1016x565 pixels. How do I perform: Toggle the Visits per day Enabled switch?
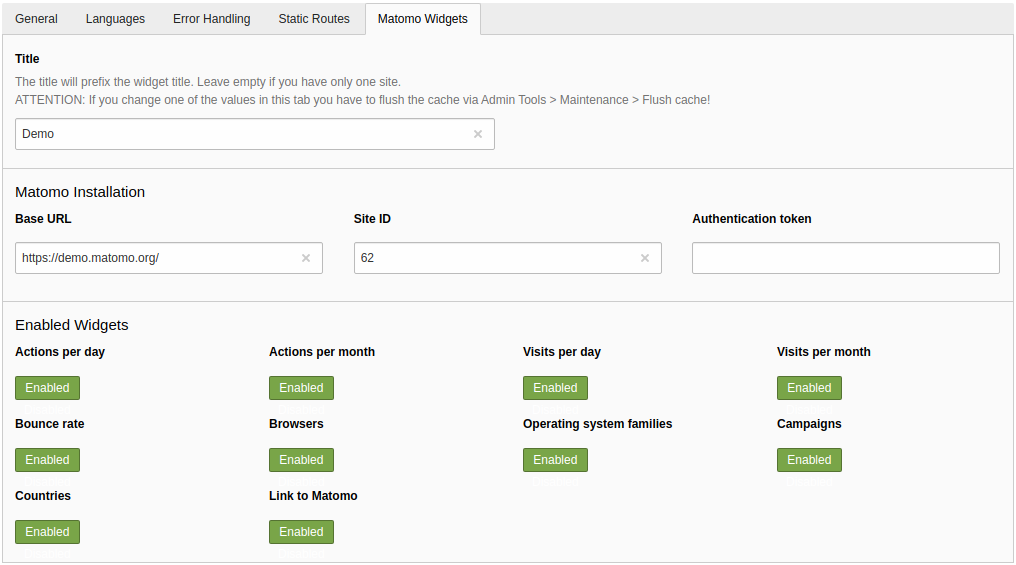coord(555,388)
